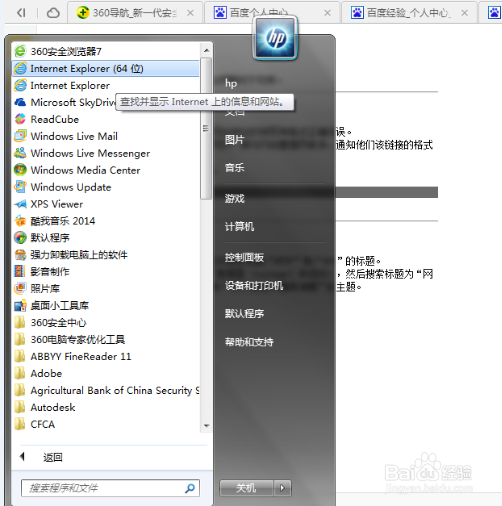Open shutdown options arrow next to 关机
The height and width of the screenshot is (506, 502).
[x=283, y=488]
